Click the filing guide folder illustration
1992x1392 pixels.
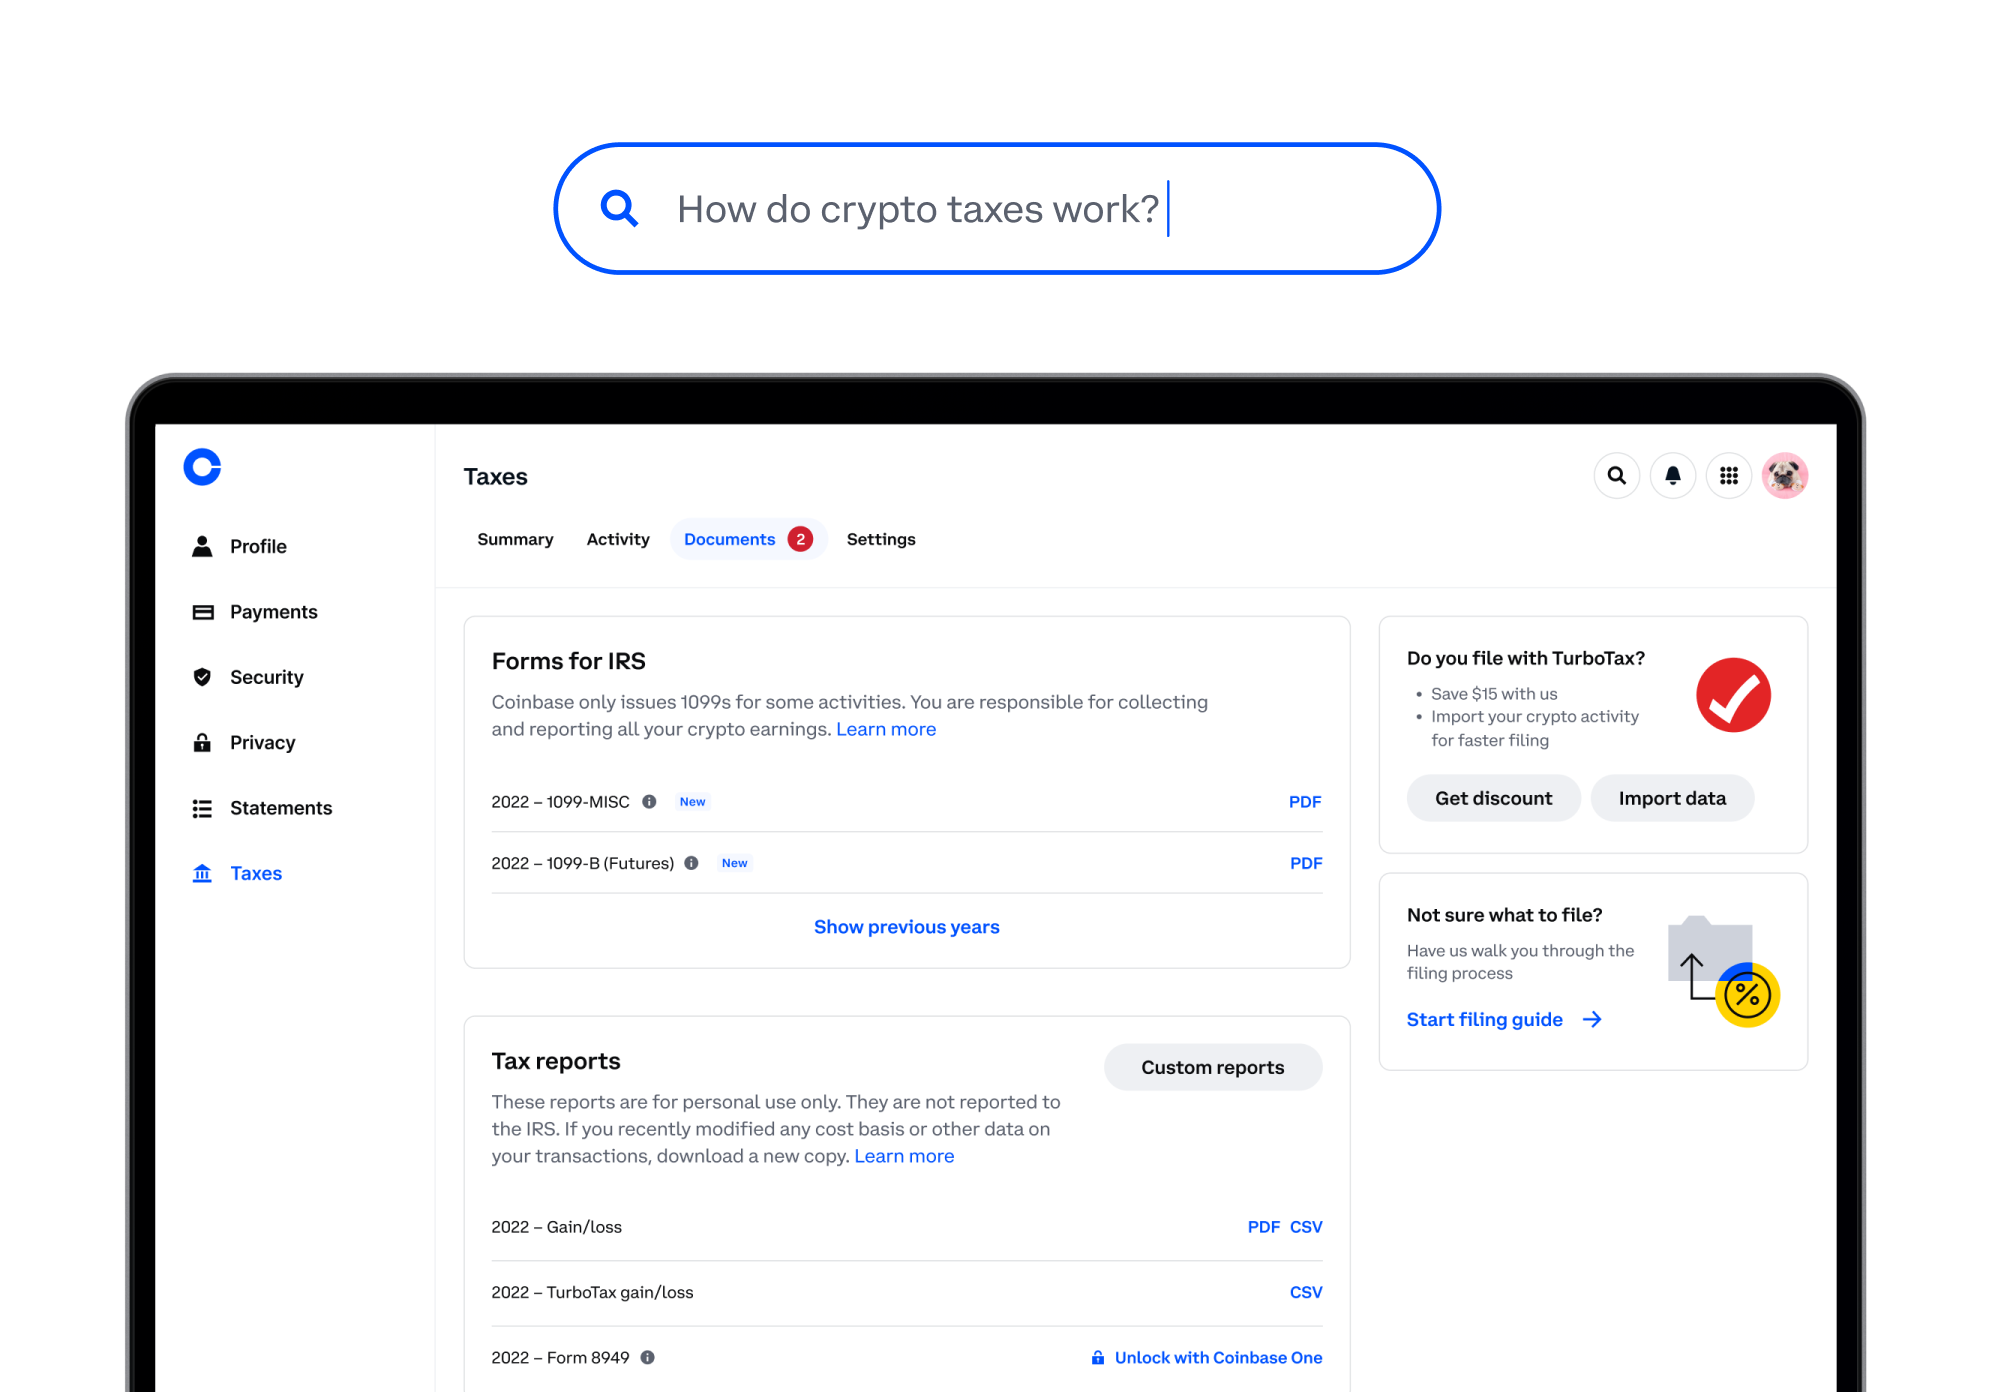(x=1724, y=971)
